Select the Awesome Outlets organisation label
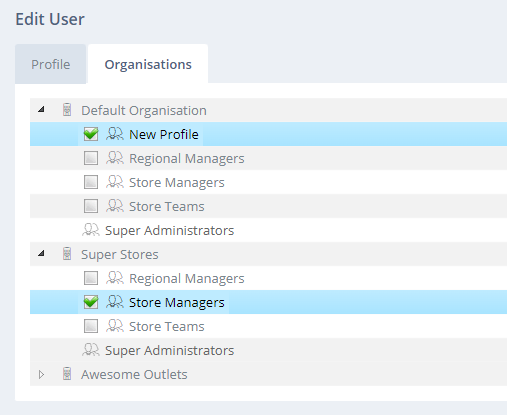Image resolution: width=507 pixels, height=415 pixels. [x=134, y=374]
